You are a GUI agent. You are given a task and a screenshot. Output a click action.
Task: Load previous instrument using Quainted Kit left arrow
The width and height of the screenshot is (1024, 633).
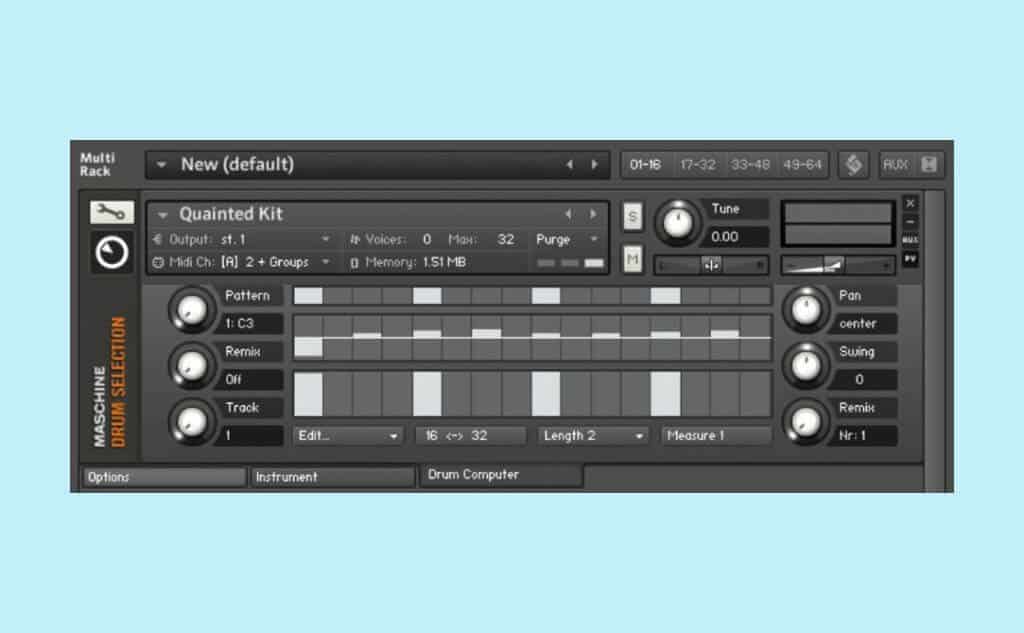coord(569,214)
